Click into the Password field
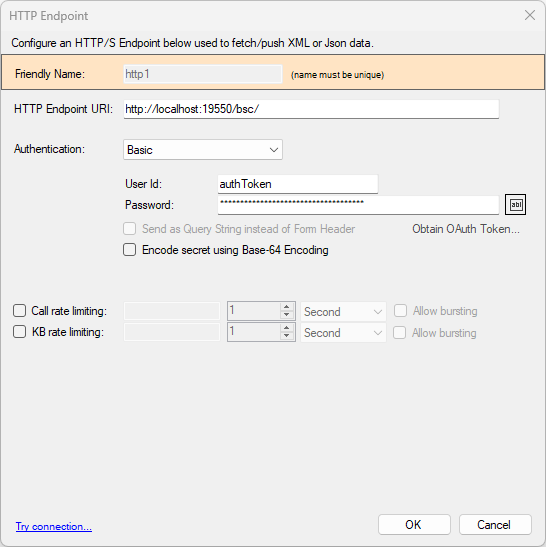This screenshot has width=546, height=547. [358, 205]
